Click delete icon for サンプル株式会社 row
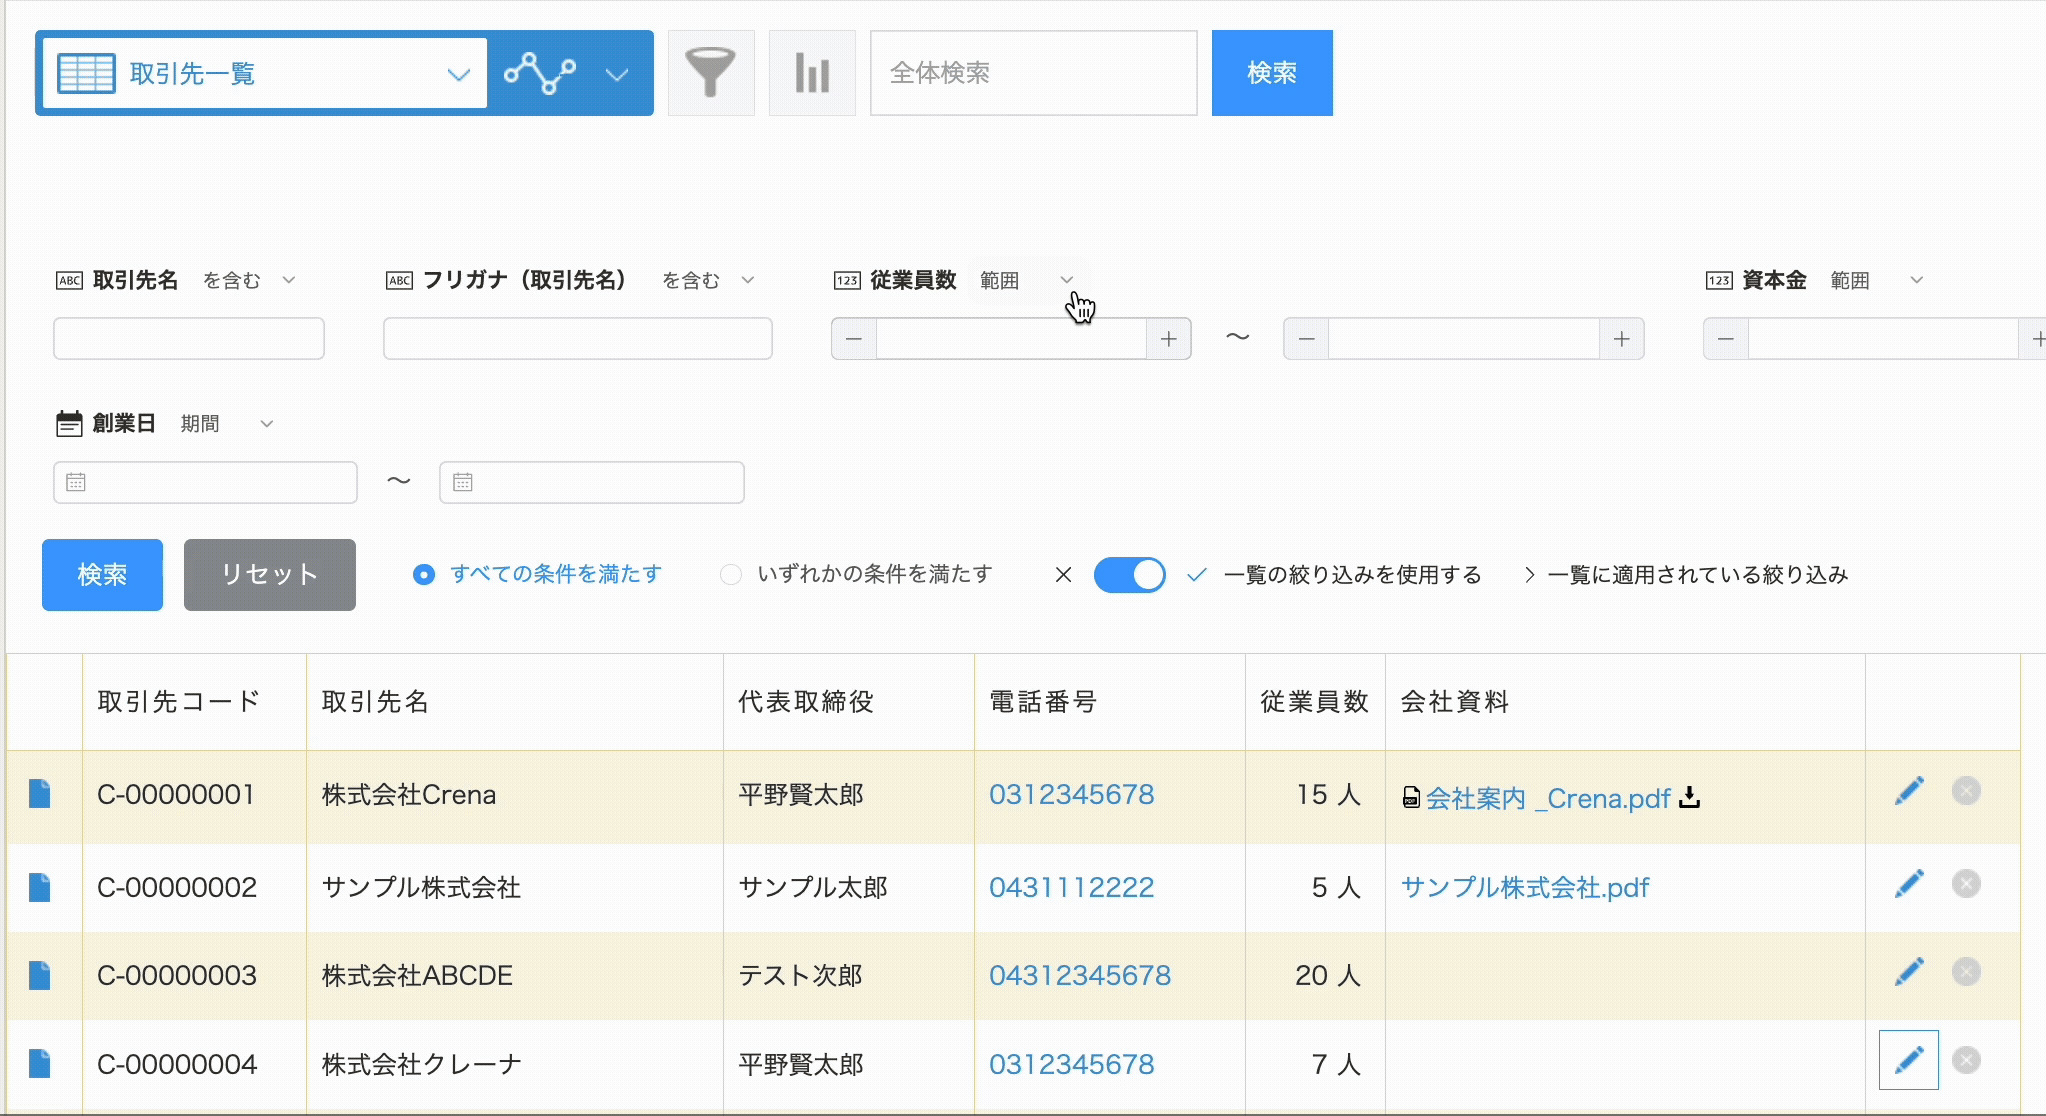 point(1965,885)
